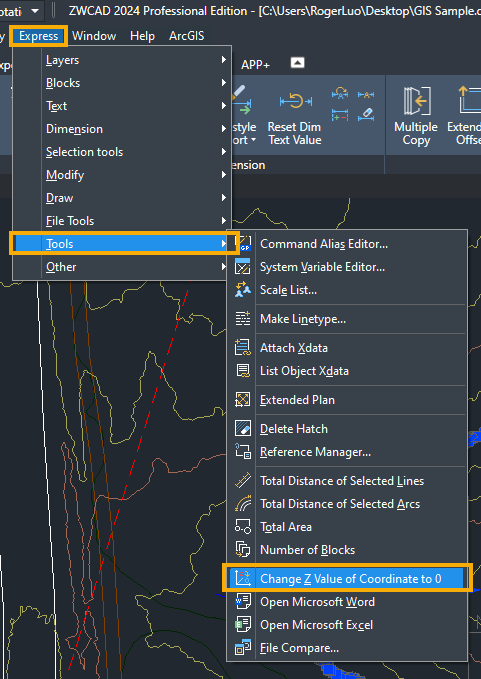Expand the Blocks submenu
Image resolution: width=481 pixels, height=679 pixels.
point(122,83)
